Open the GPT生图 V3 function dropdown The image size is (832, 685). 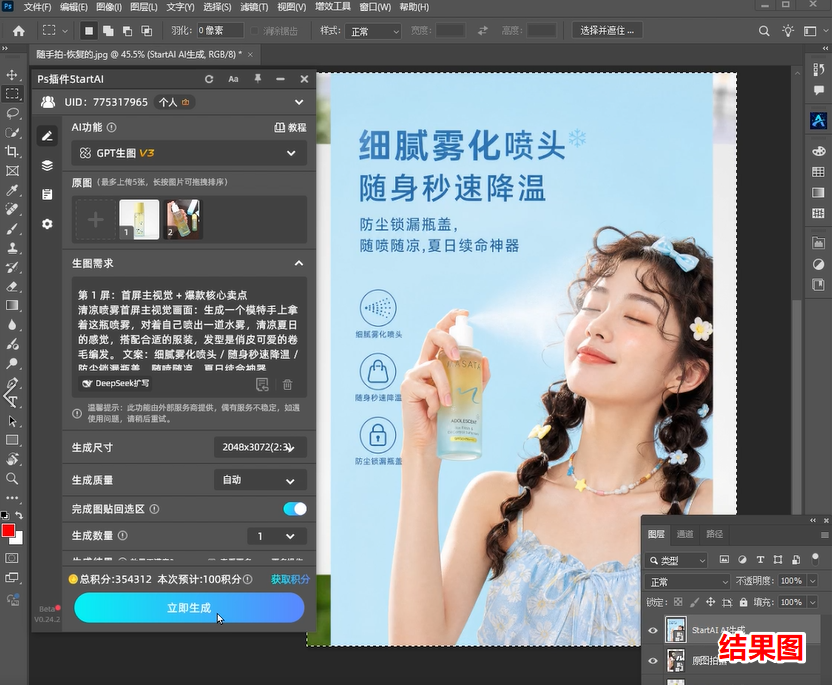[189, 153]
